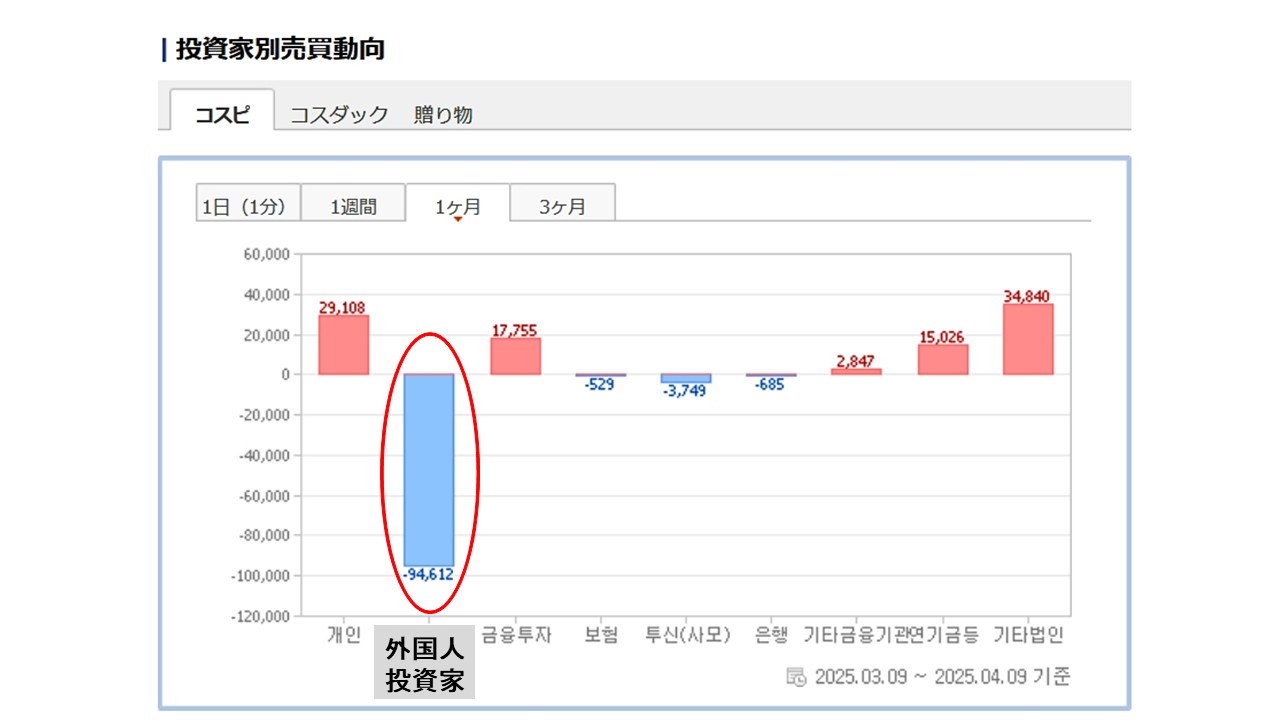
Task: Switch to the 3ヶ月 period tab
Action: pyautogui.click(x=562, y=207)
